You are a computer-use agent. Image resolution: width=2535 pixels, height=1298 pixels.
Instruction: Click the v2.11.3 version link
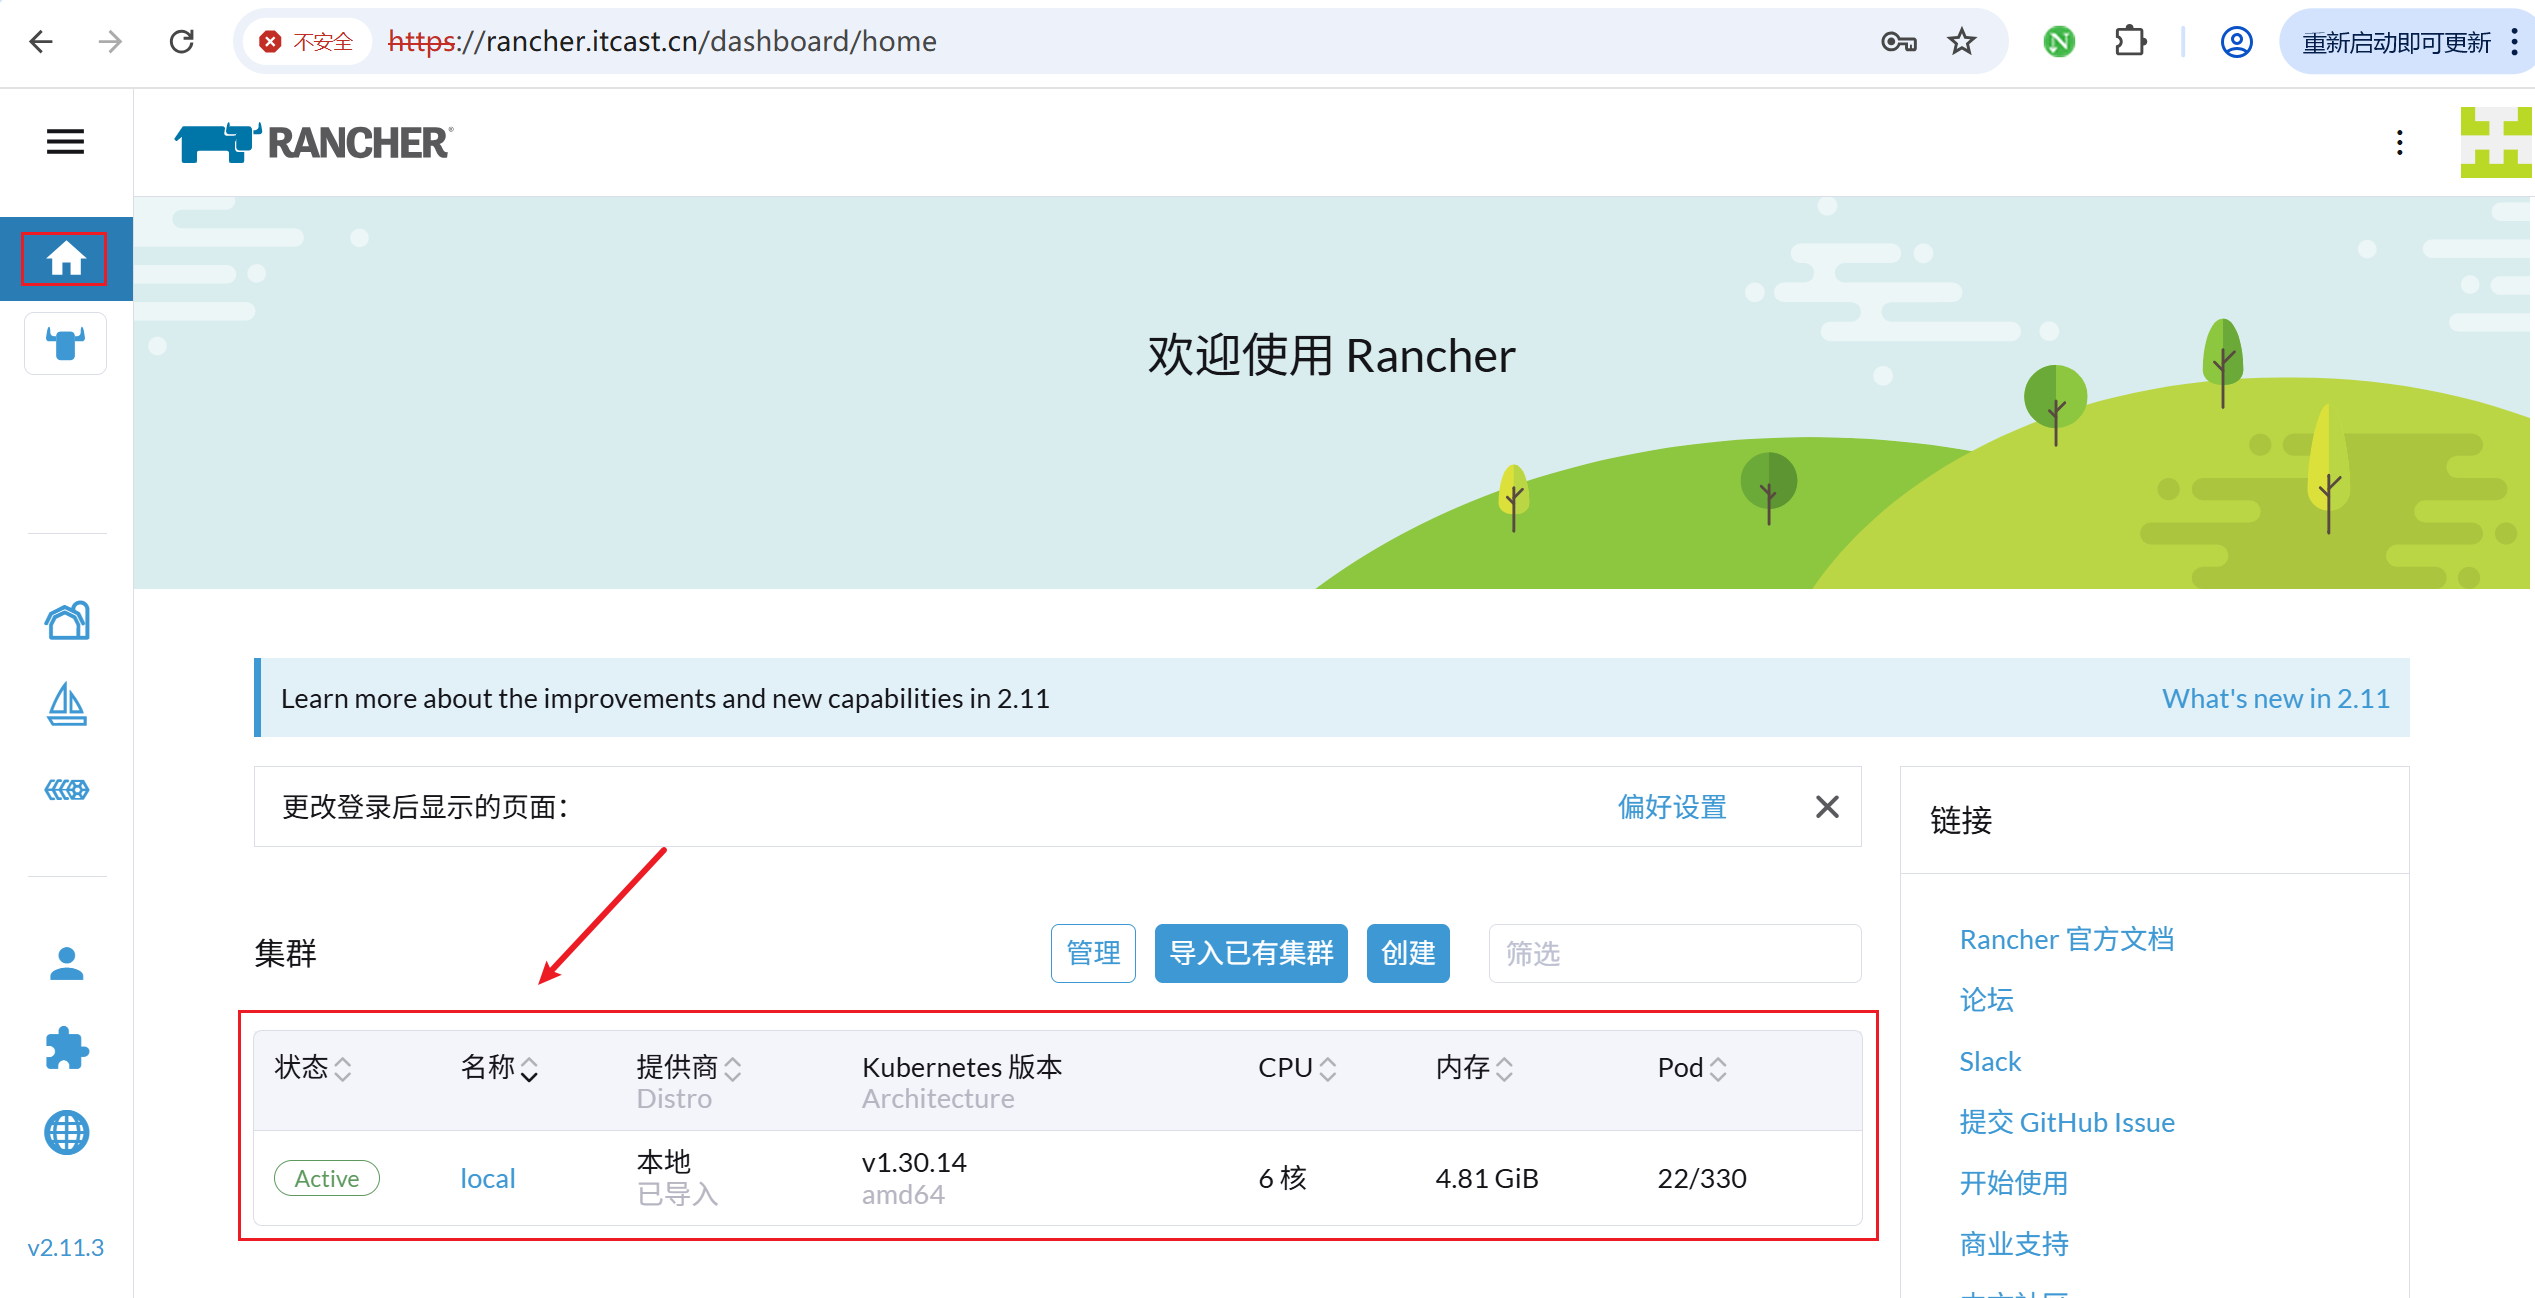[x=66, y=1248]
